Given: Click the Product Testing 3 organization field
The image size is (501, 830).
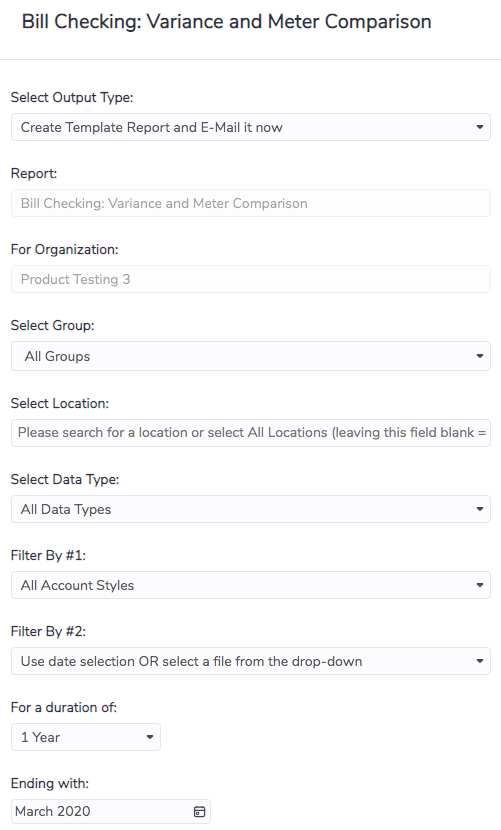Looking at the screenshot, I should (x=250, y=279).
